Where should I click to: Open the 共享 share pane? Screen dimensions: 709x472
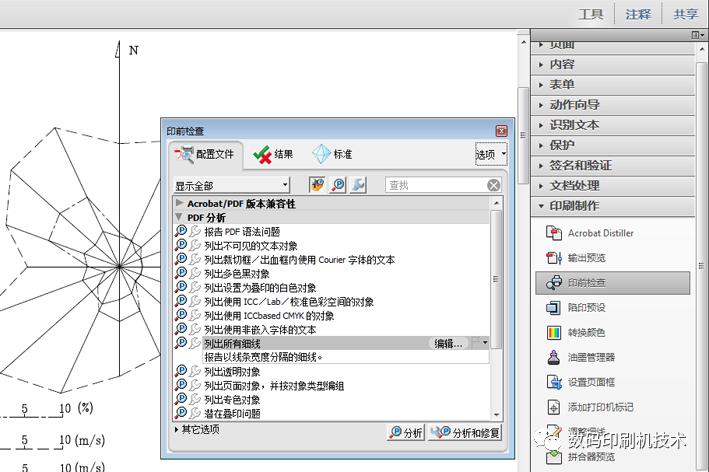(685, 14)
